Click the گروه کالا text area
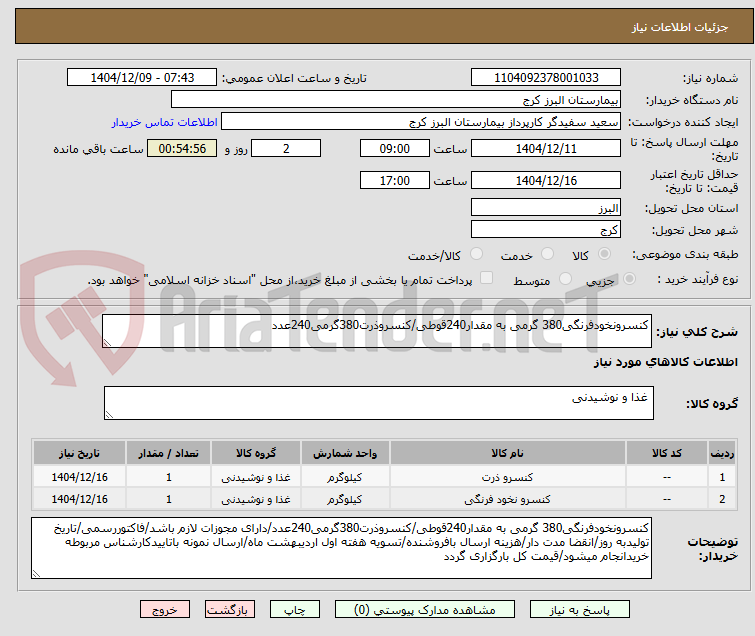This screenshot has width=755, height=636. coord(378,403)
